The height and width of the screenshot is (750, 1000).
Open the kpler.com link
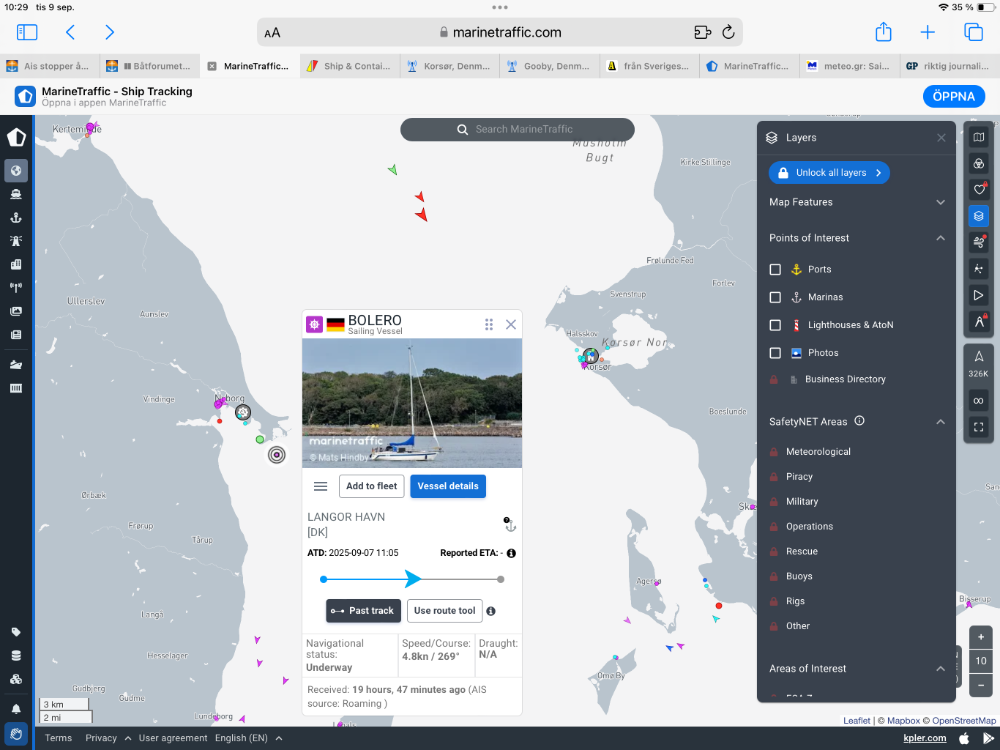click(925, 738)
